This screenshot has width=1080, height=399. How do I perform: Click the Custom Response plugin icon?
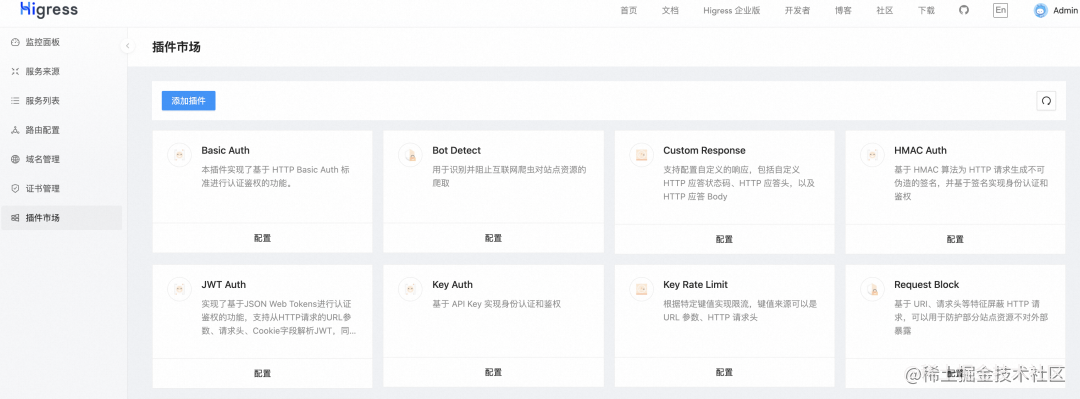tap(641, 155)
